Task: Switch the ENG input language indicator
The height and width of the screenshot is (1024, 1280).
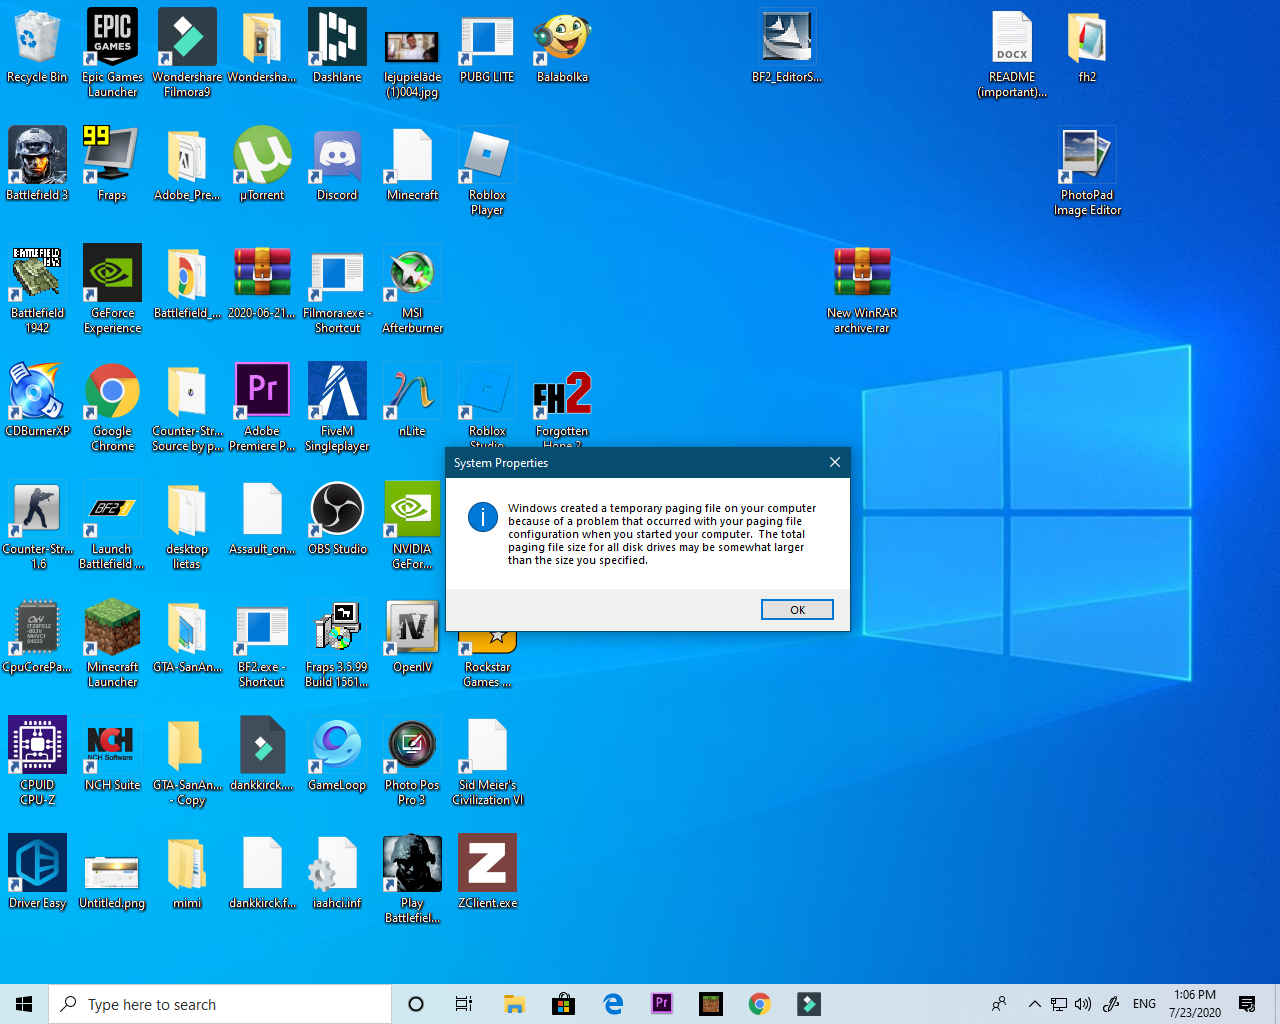Action: pos(1145,1004)
